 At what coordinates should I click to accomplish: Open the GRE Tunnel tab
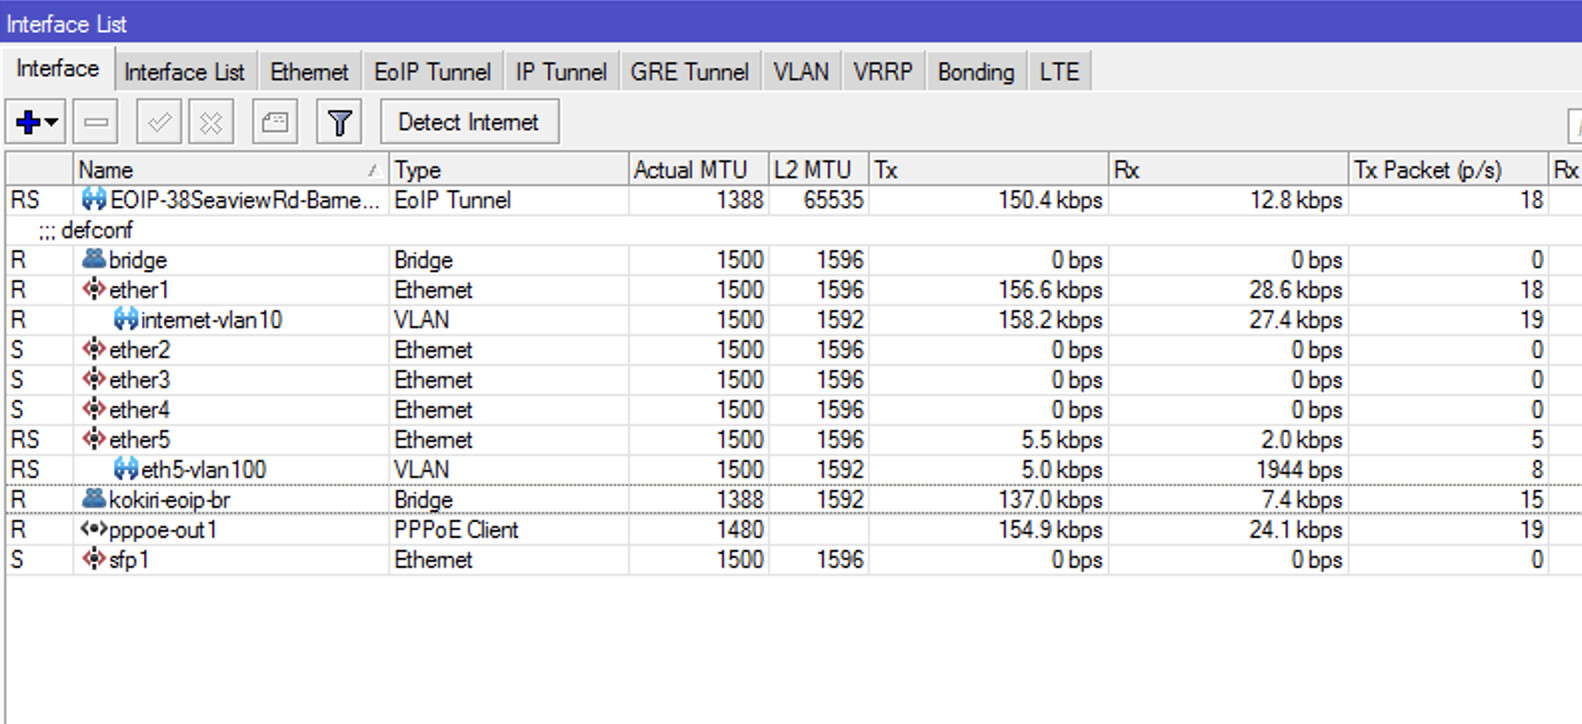pyautogui.click(x=689, y=72)
